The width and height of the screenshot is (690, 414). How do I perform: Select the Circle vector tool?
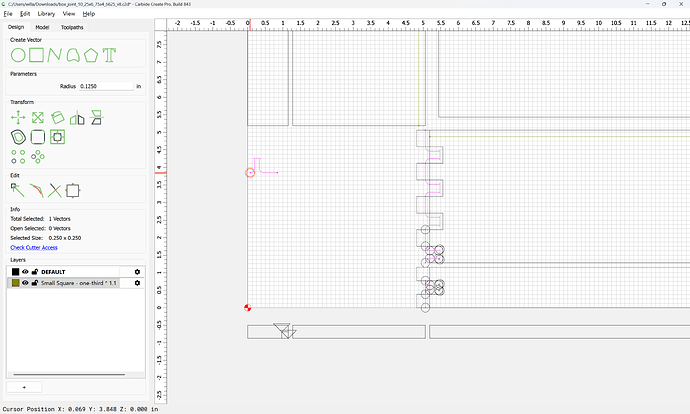click(x=18, y=55)
